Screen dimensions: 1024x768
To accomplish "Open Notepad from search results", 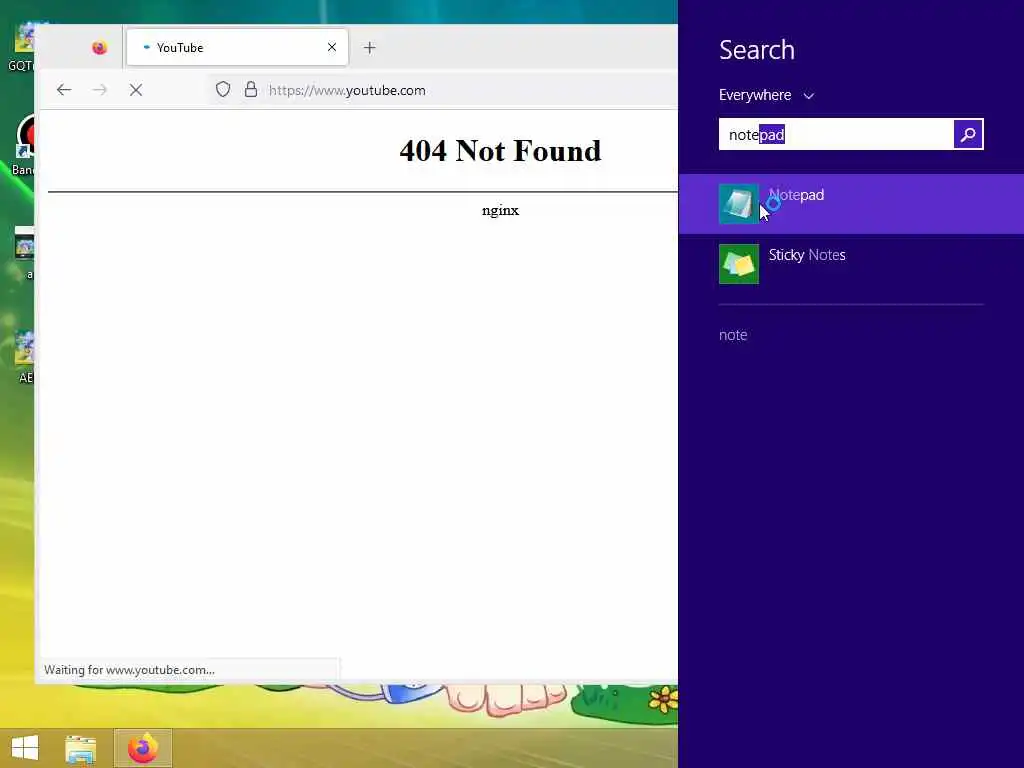I will (x=851, y=204).
